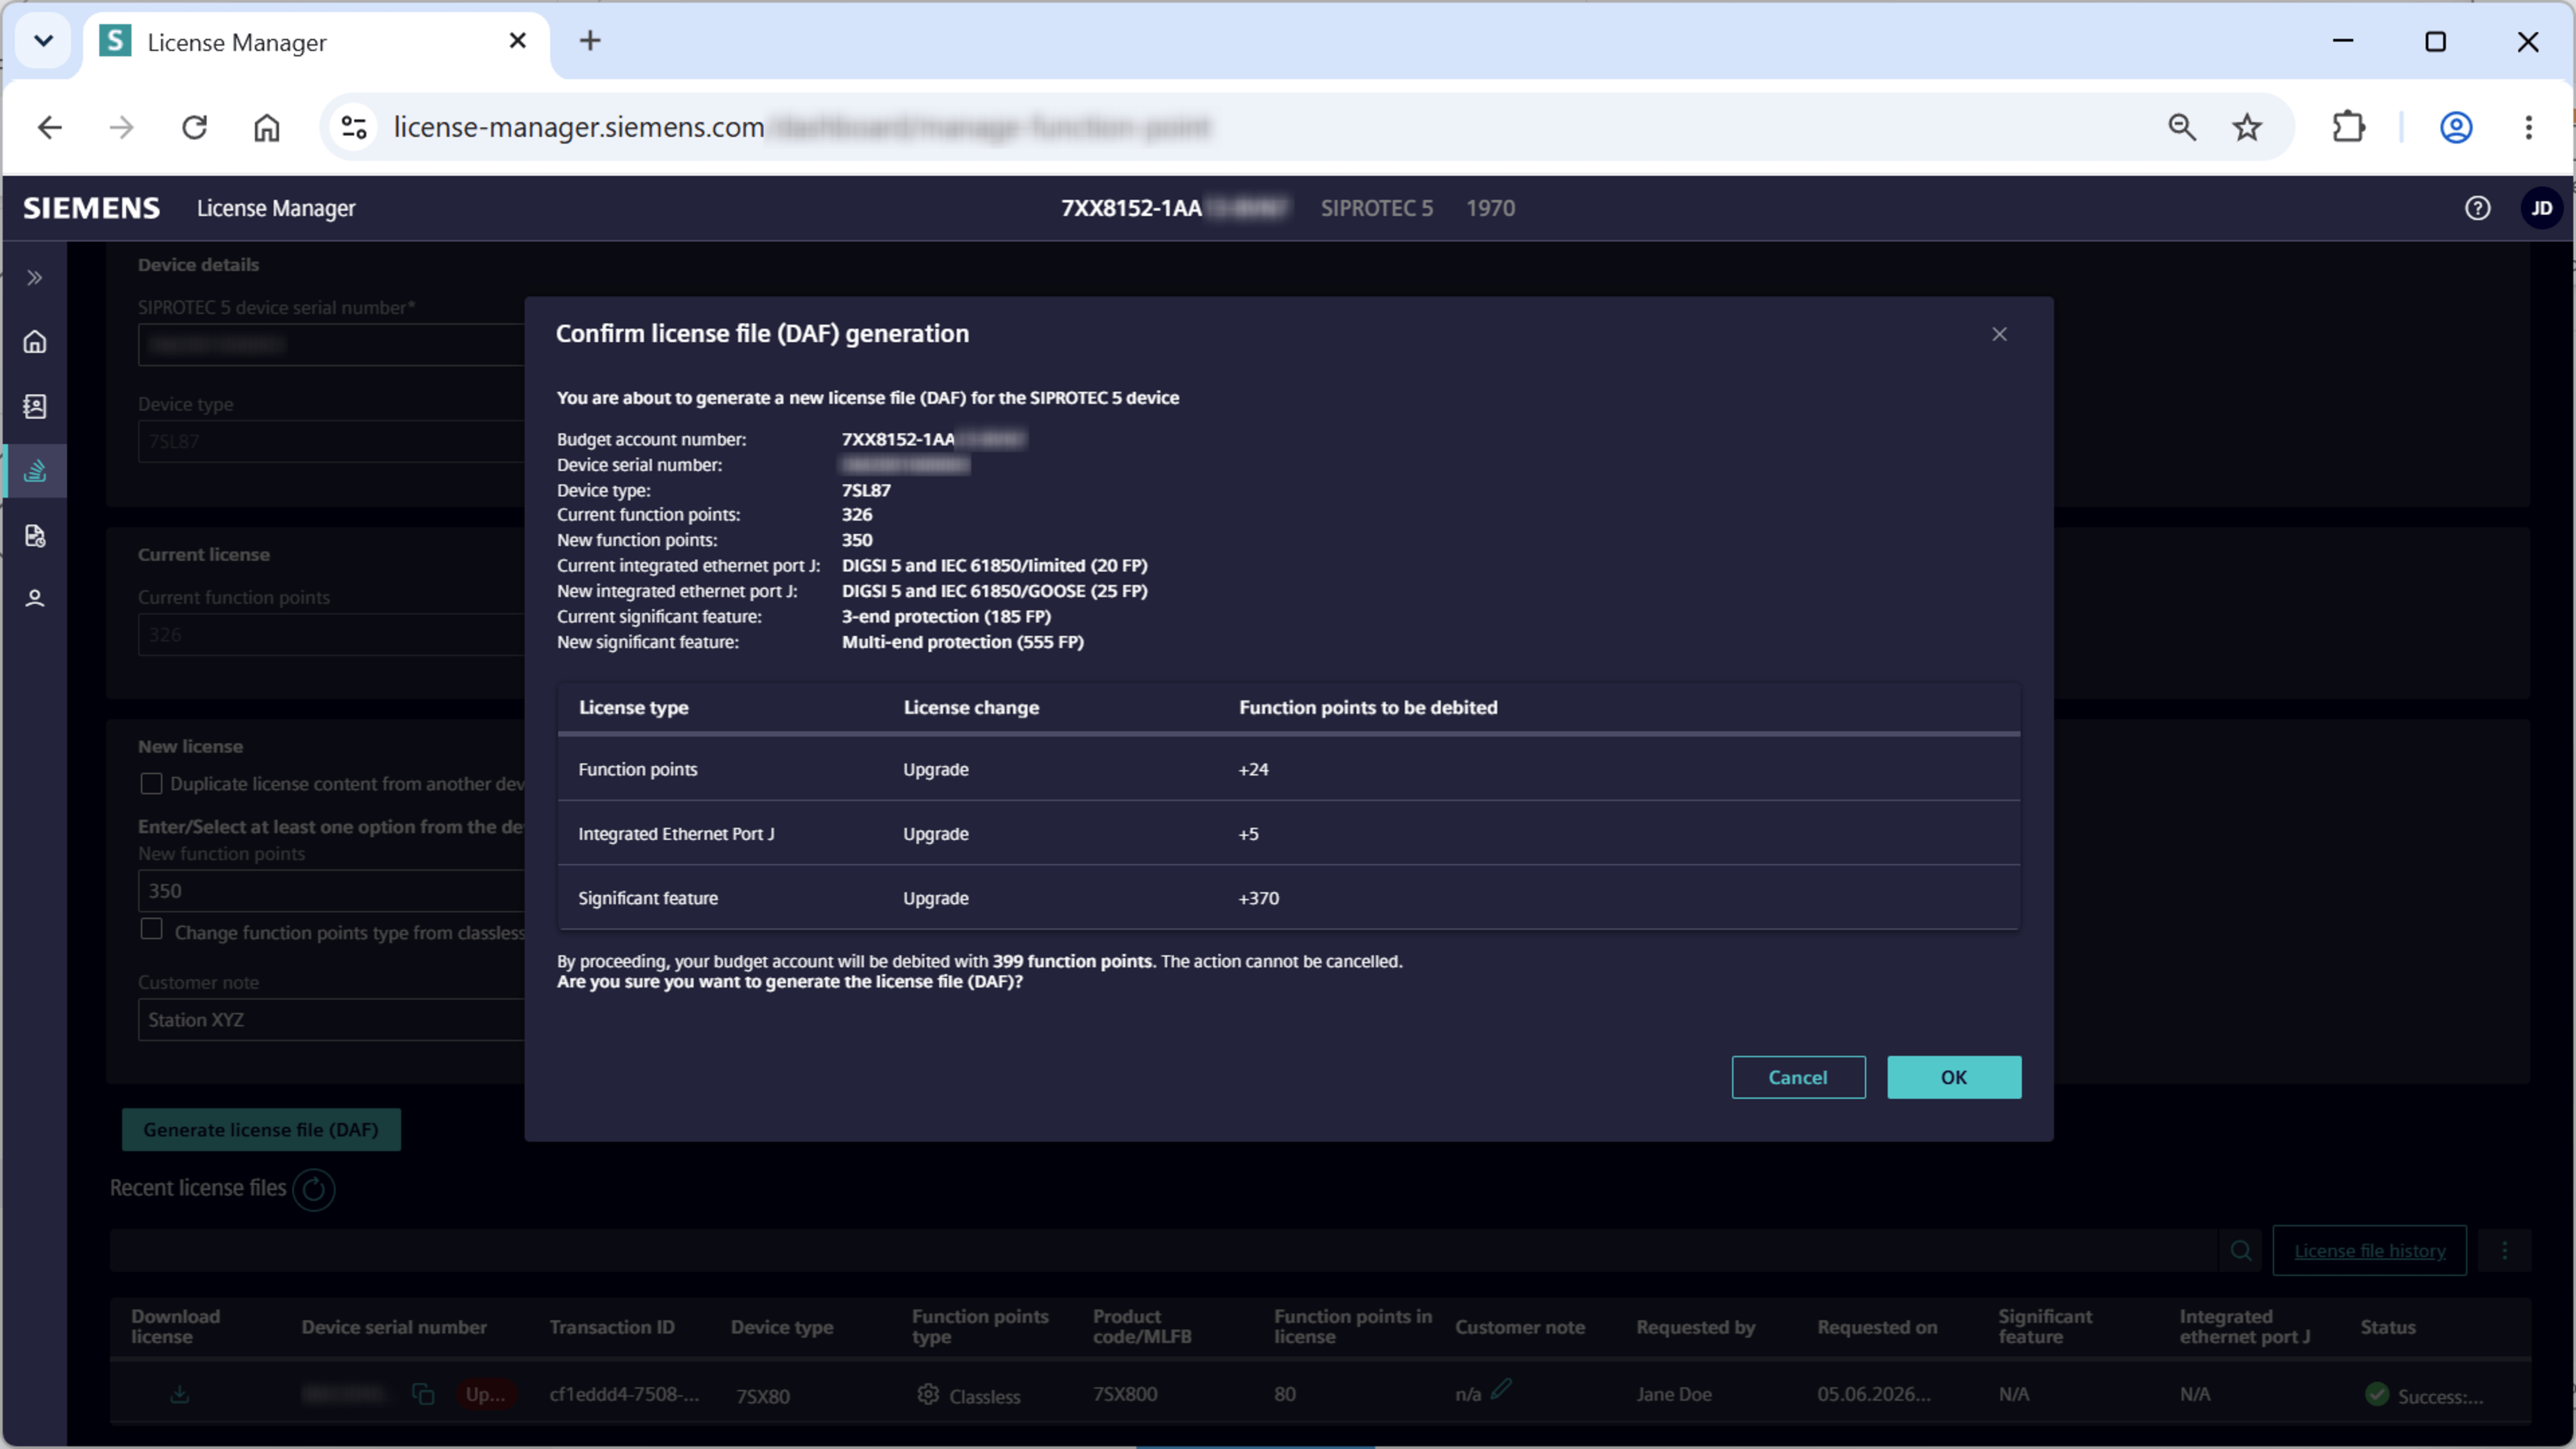Click the device serial number field
2576x1449 pixels.
[x=331, y=345]
